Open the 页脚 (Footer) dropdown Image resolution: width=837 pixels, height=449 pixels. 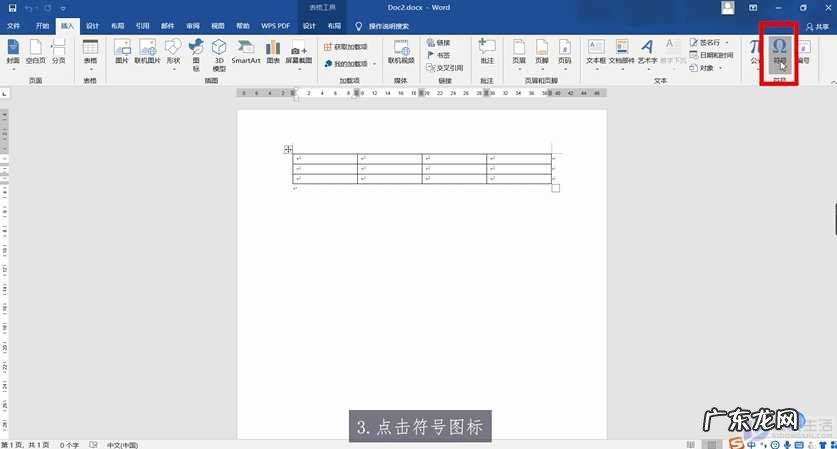click(542, 54)
